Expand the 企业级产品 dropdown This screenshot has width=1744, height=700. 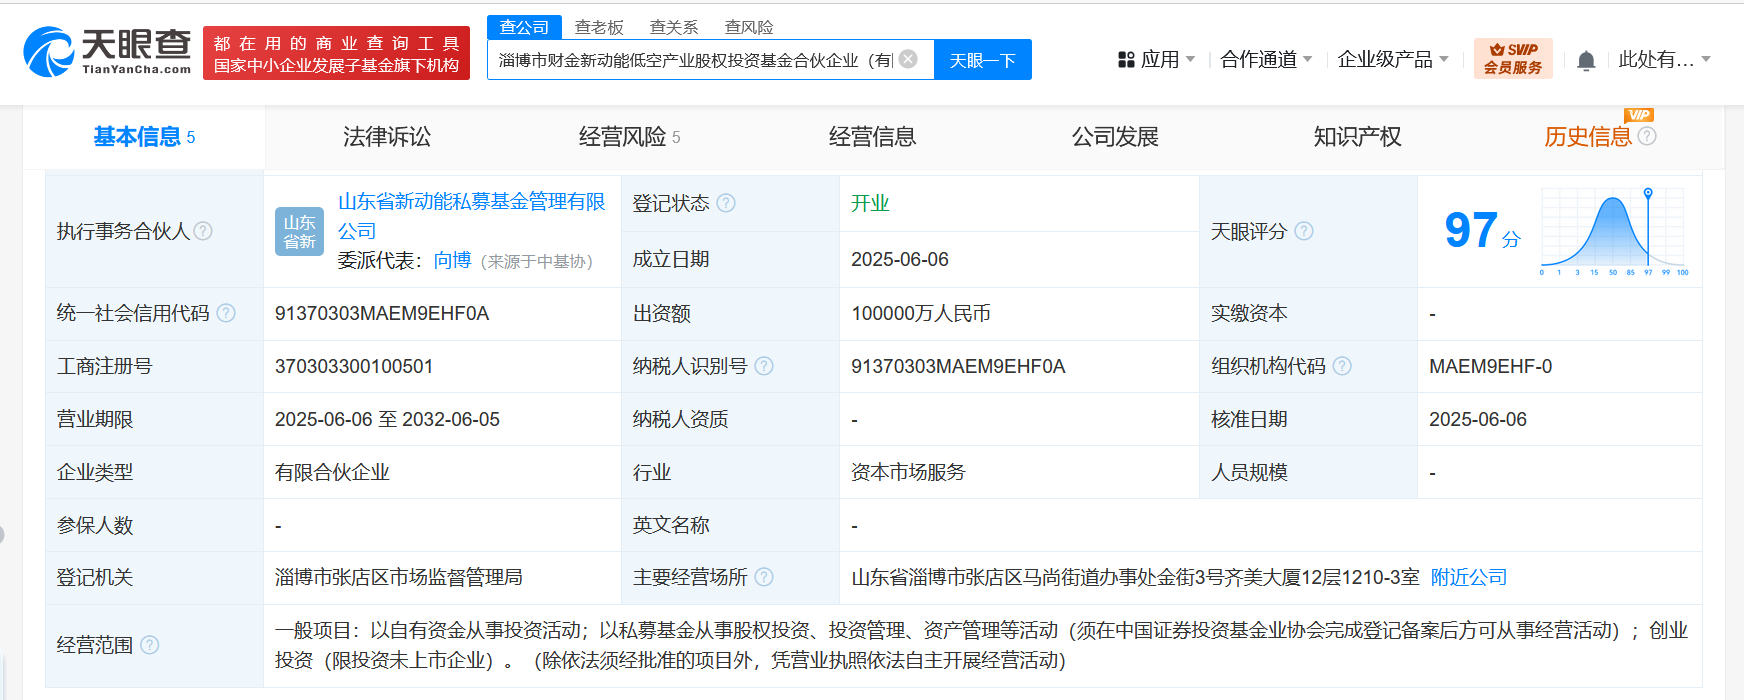tap(1392, 60)
